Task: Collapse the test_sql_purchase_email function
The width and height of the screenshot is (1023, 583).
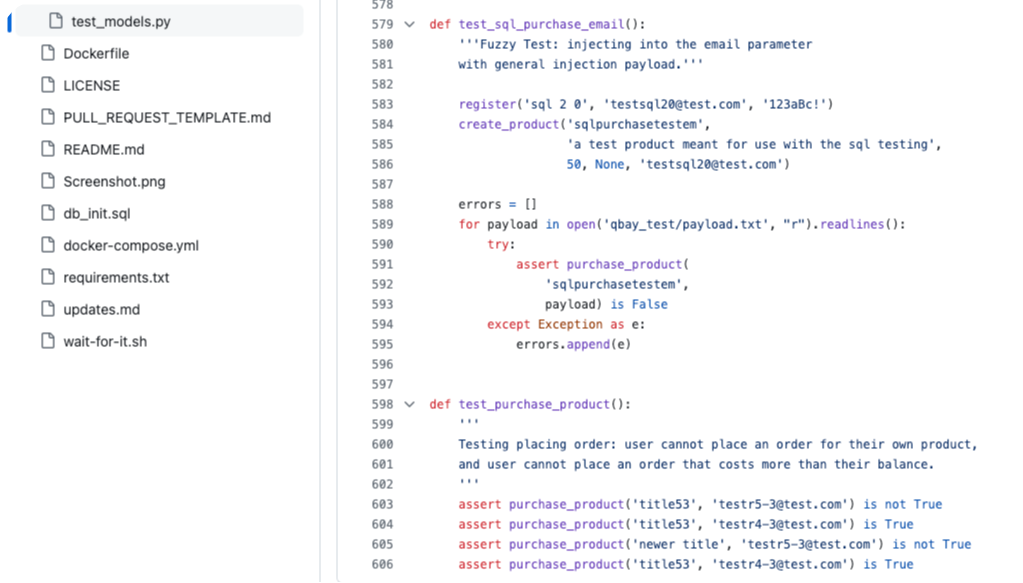Action: point(410,24)
